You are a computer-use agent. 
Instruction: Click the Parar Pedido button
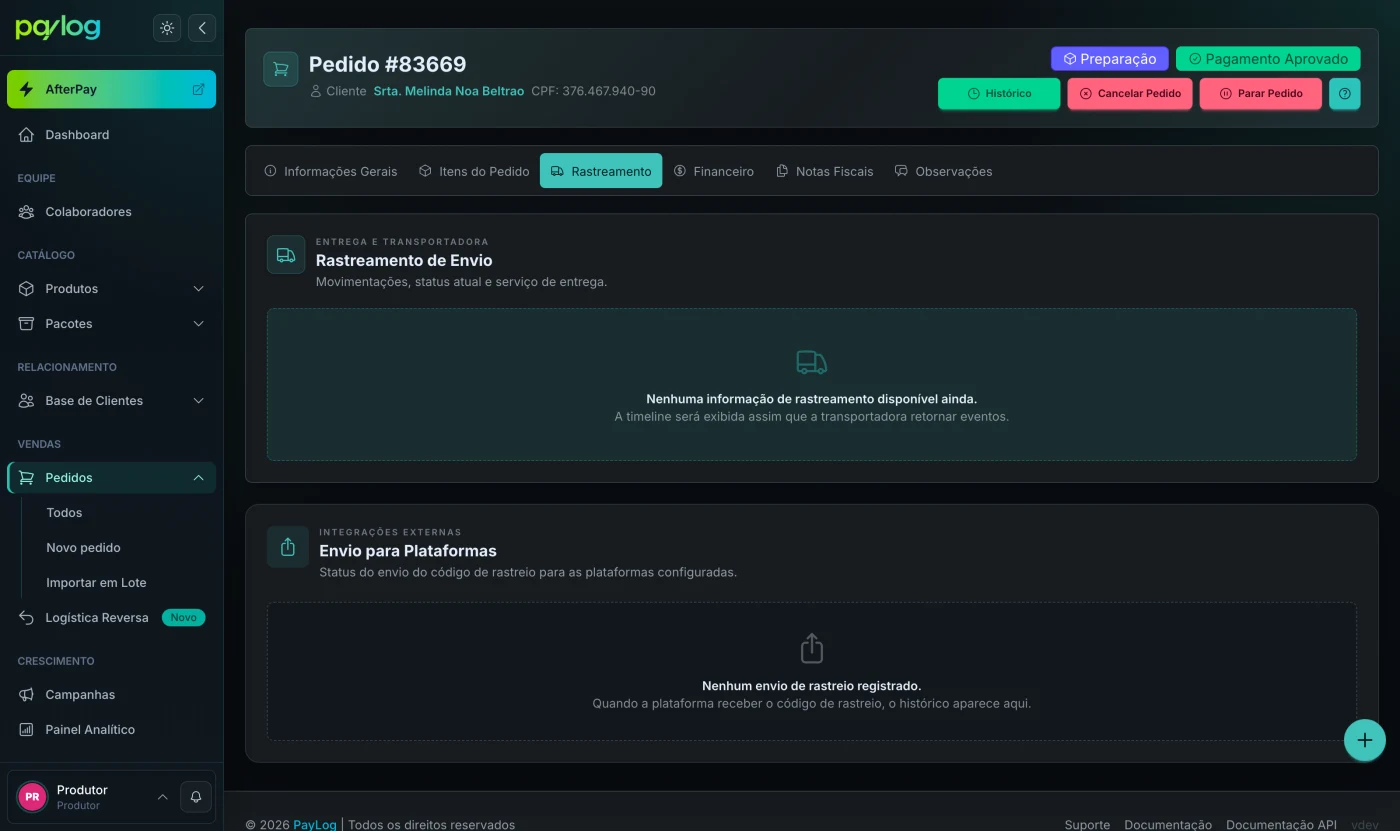click(x=1261, y=94)
